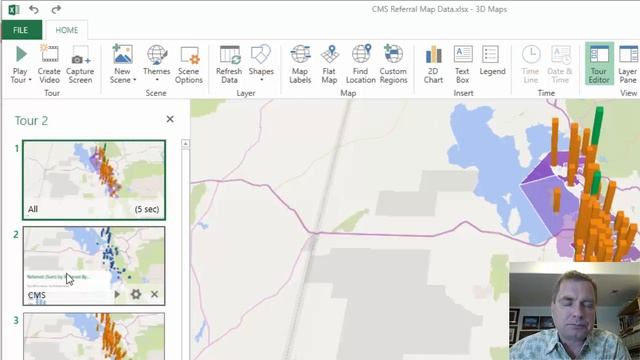Click the tall green bar on map
Image resolution: width=640 pixels, height=360 pixels.
(597, 127)
